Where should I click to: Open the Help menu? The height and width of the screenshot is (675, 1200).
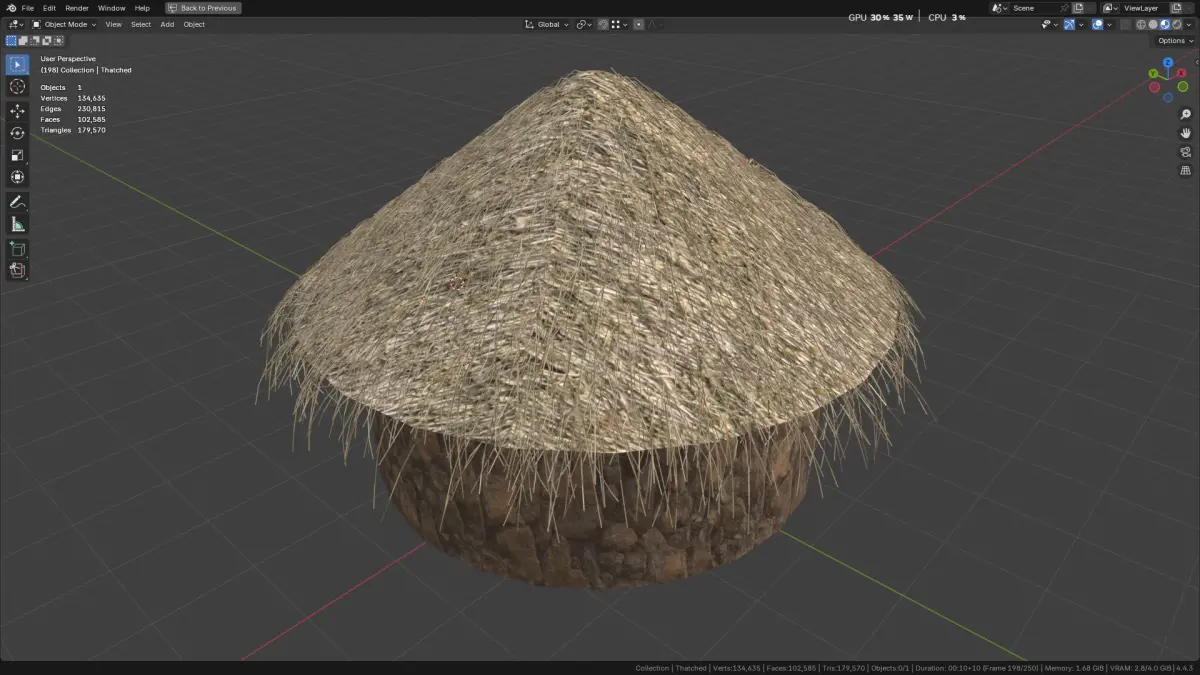click(x=142, y=8)
